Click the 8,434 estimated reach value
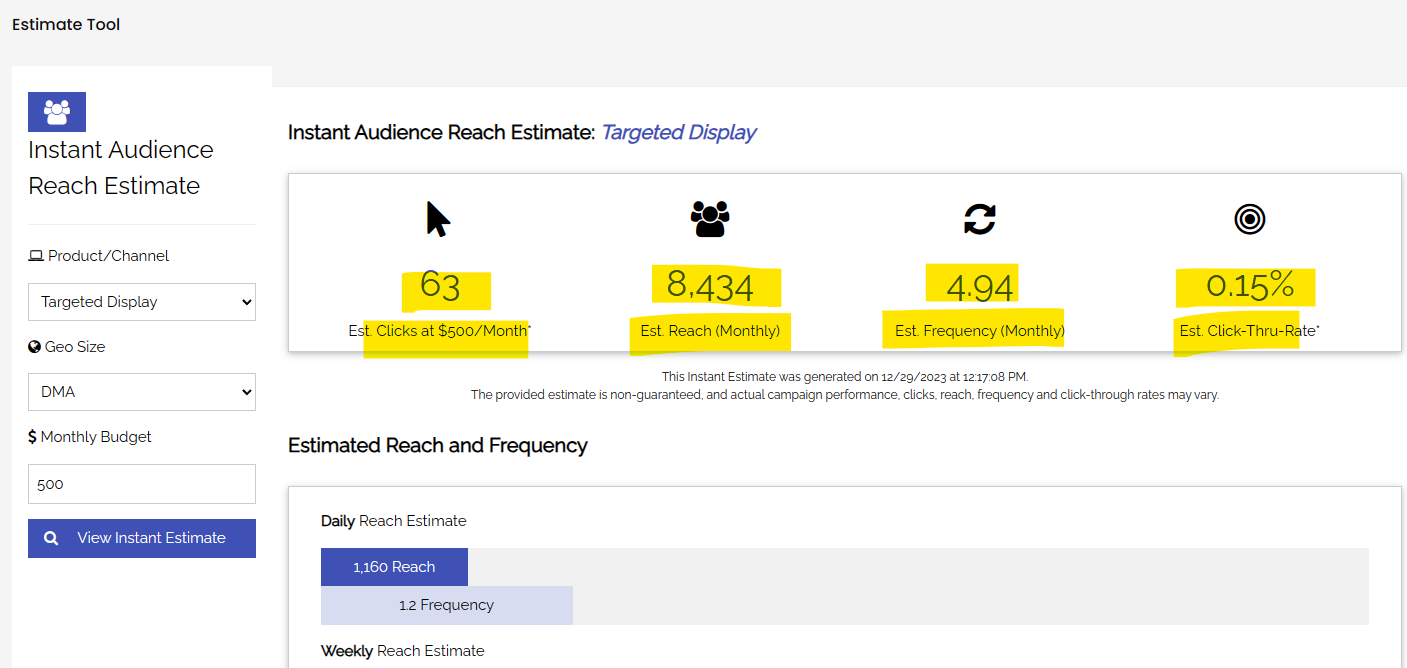This screenshot has width=1407, height=668. (710, 286)
